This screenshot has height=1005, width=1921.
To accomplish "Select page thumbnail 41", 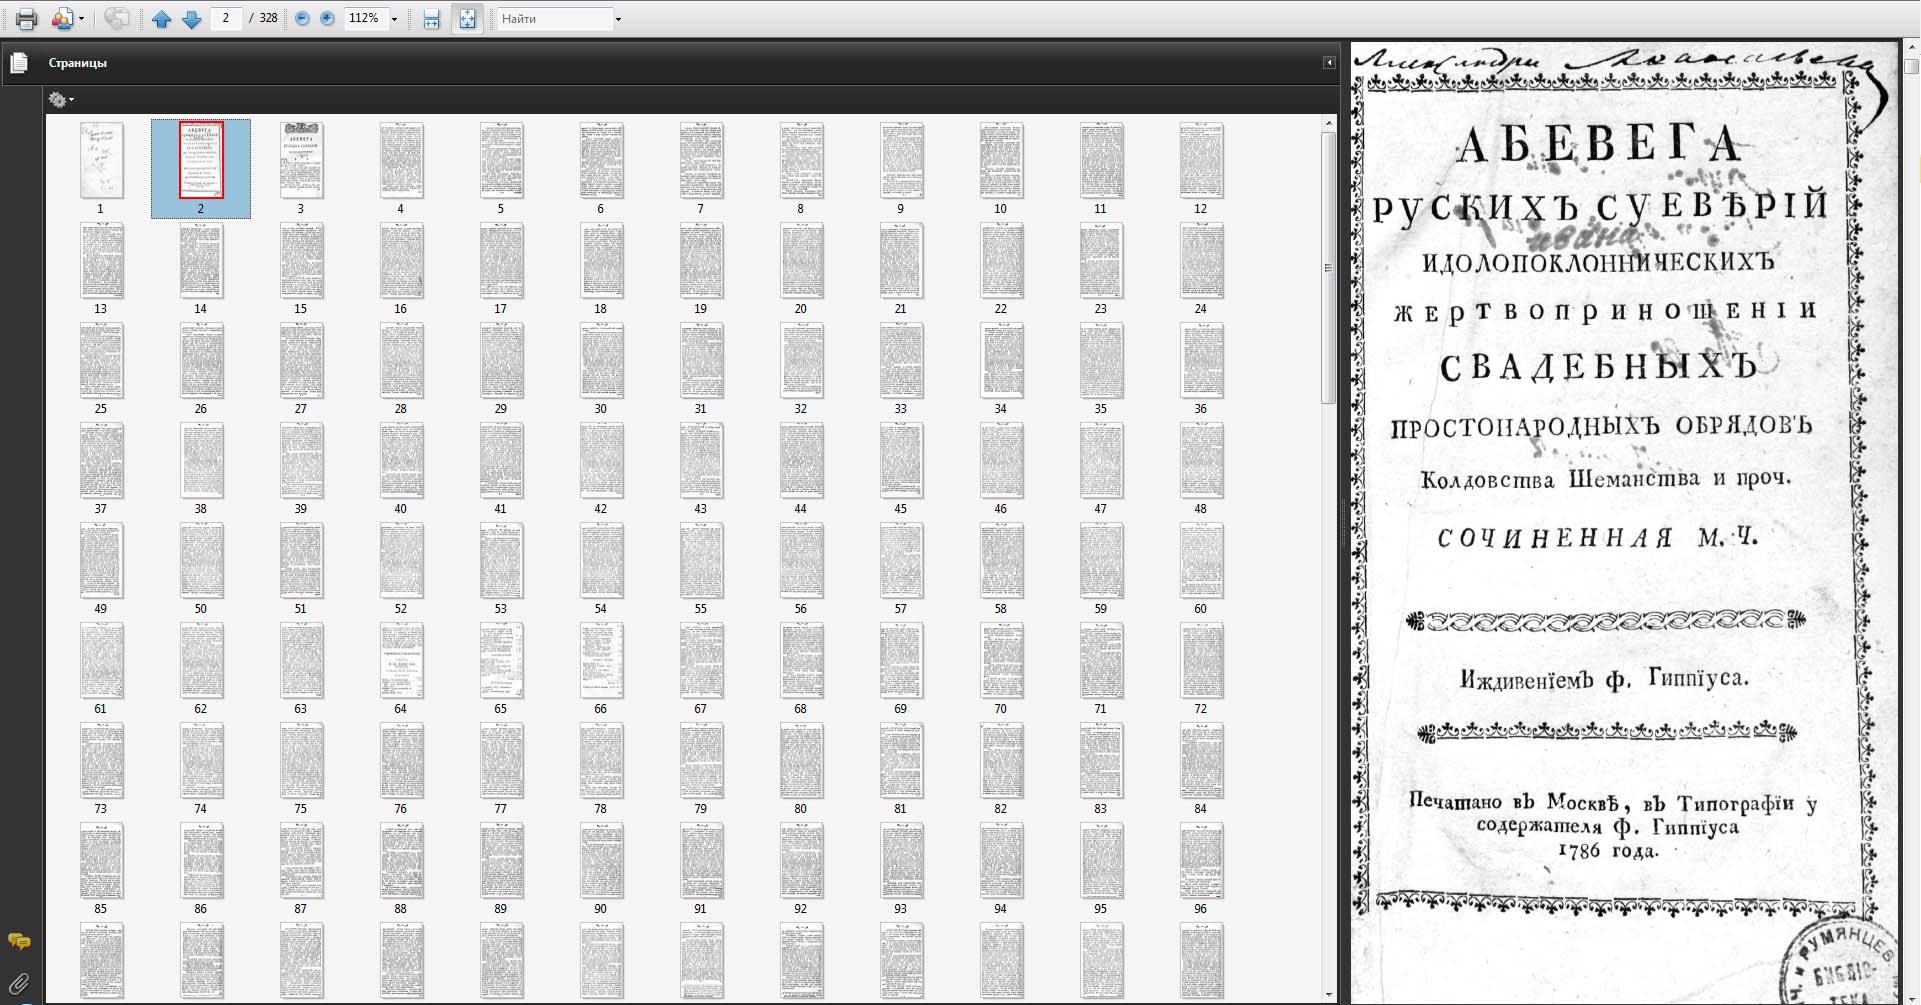I will click(x=501, y=460).
